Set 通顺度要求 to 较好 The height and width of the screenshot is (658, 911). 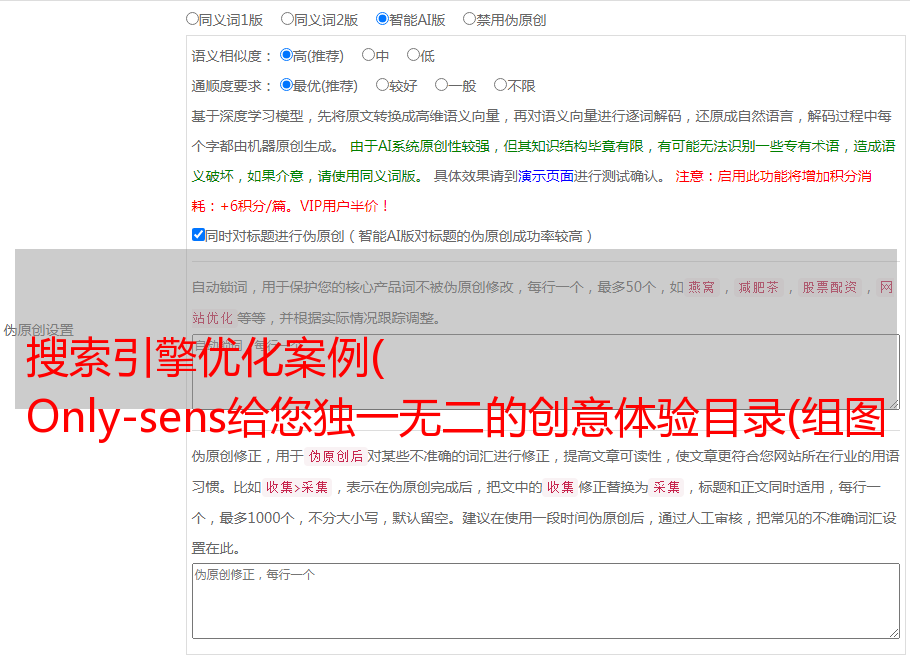point(382,85)
